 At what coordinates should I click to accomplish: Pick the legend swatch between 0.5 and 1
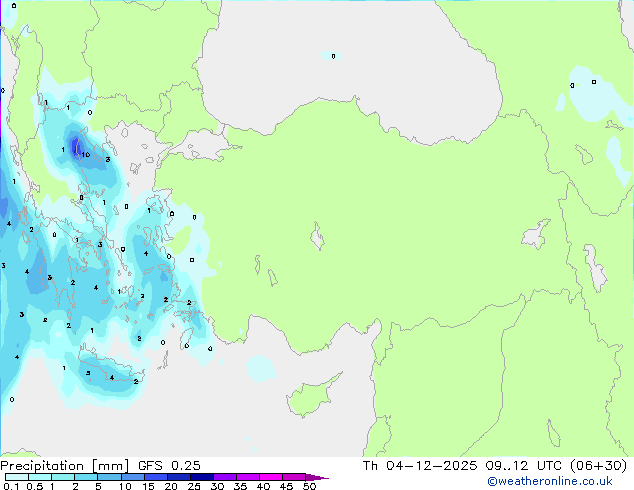pos(40,477)
